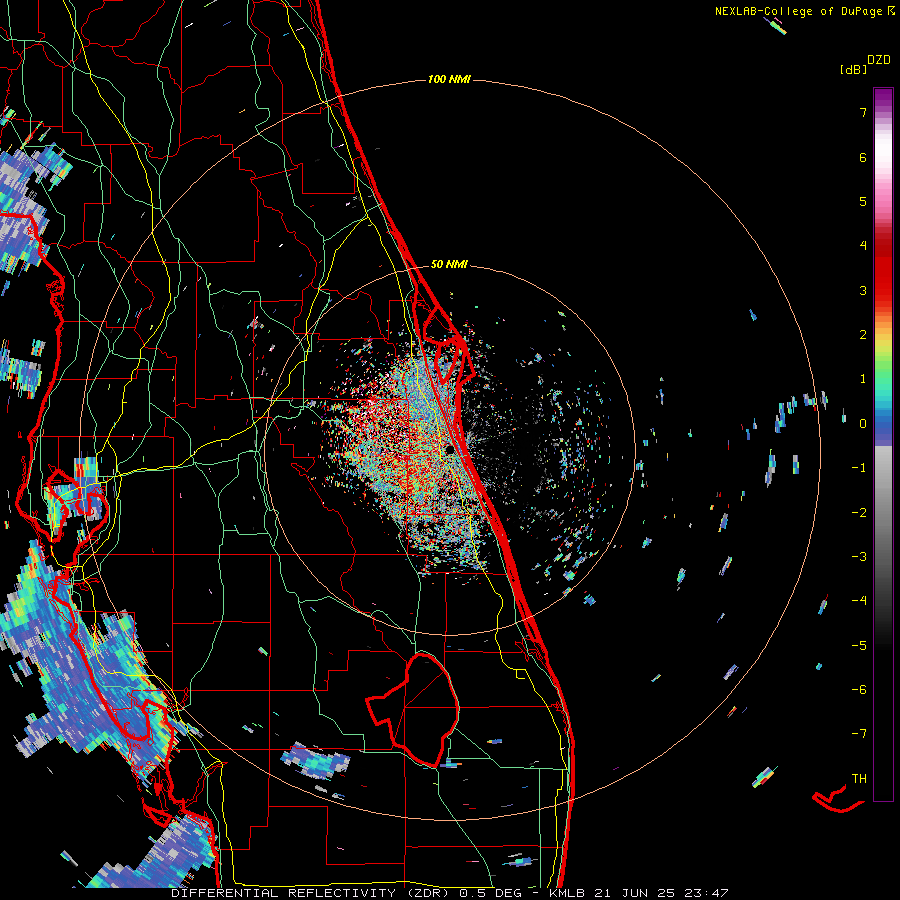900x900 pixels.
Task: Click the color scale value -2
Action: pyautogui.click(x=859, y=513)
